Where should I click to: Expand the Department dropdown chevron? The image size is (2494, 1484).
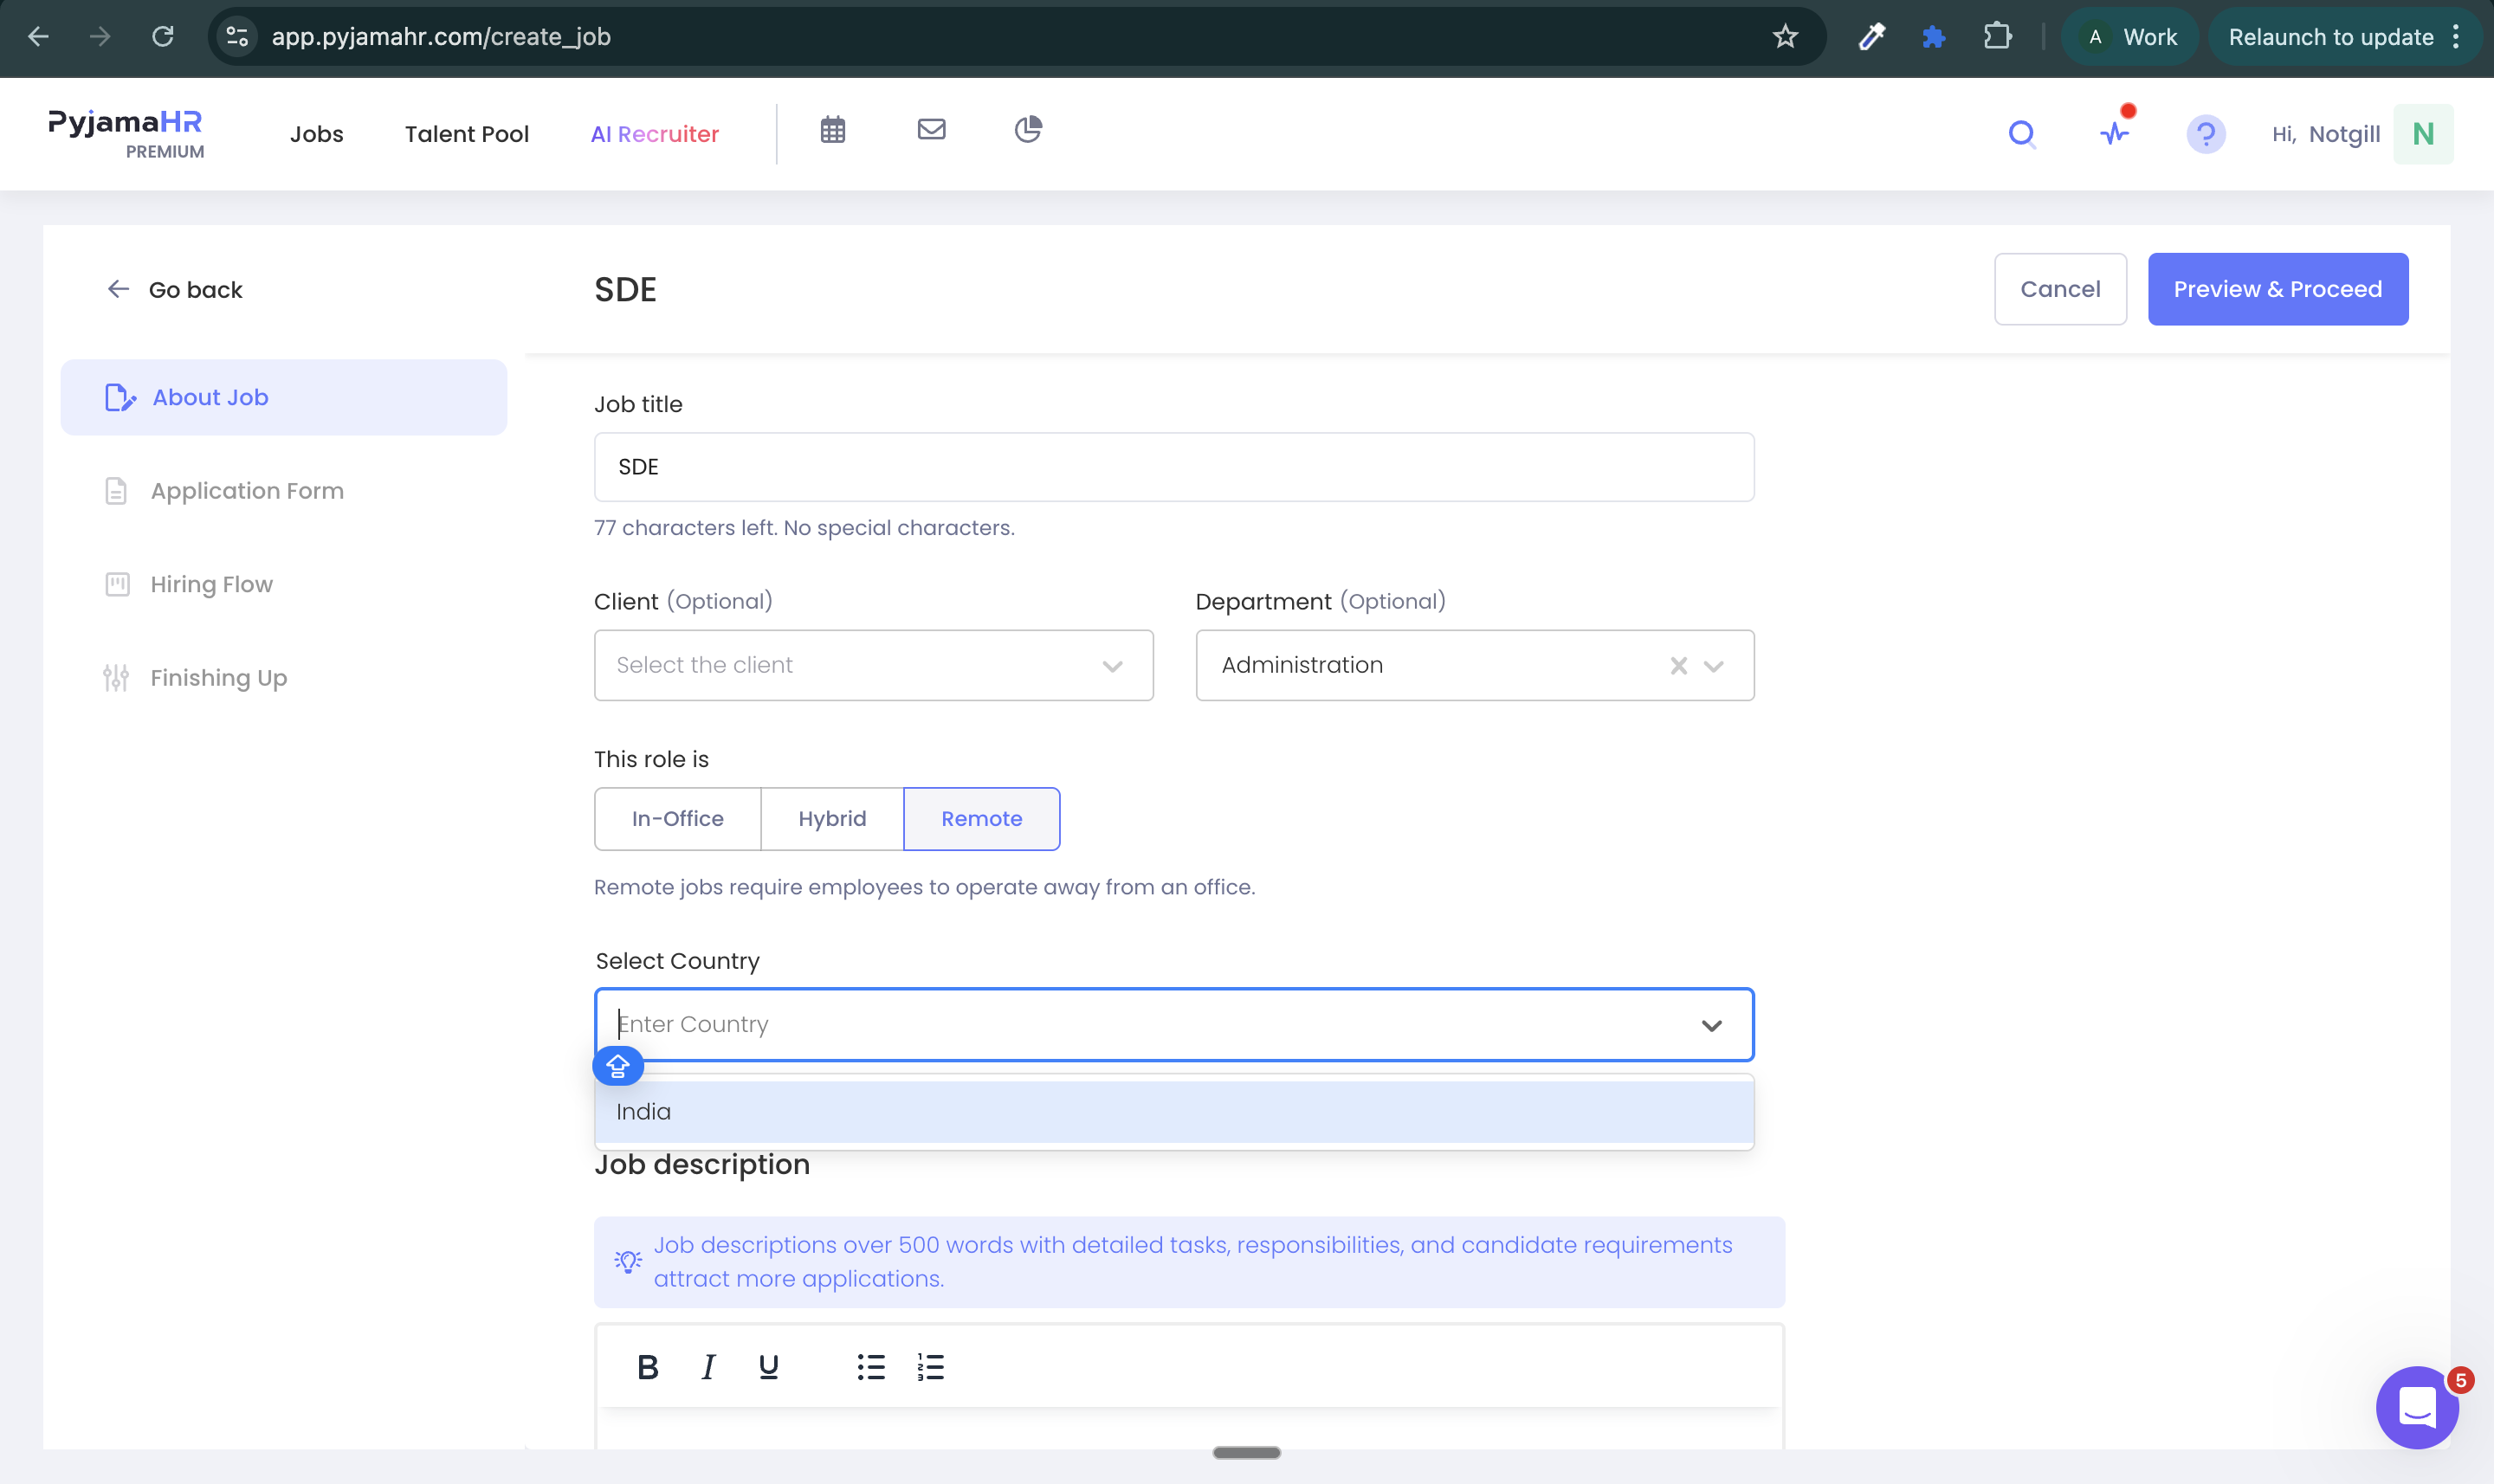pyautogui.click(x=1714, y=666)
